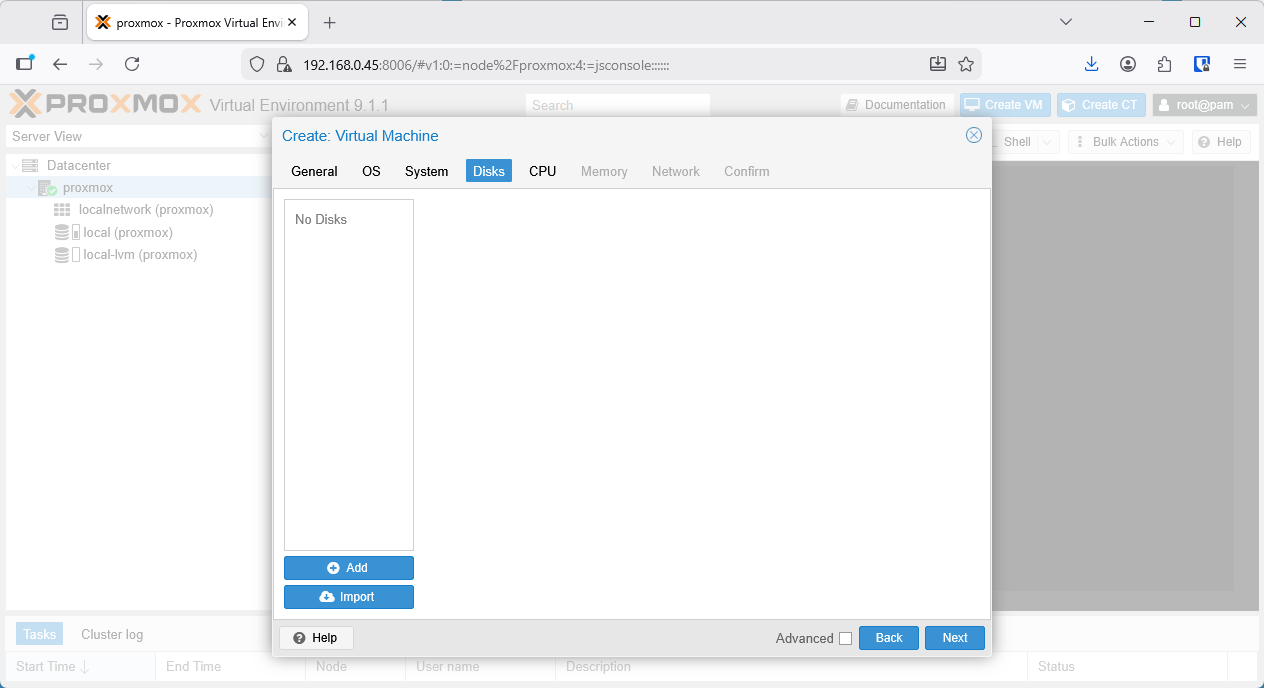This screenshot has width=1264, height=688.
Task: Click the Import disk button
Action: (x=349, y=597)
